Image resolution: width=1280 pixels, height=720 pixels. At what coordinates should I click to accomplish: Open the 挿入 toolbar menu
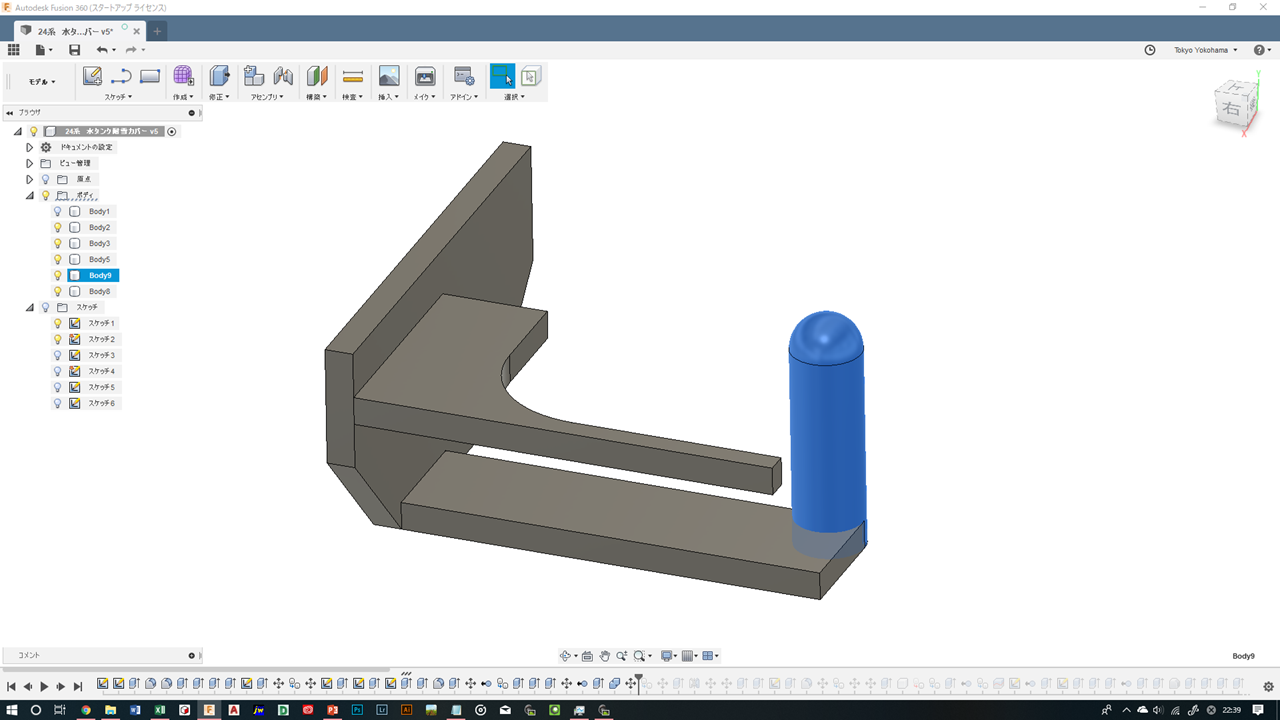389,97
